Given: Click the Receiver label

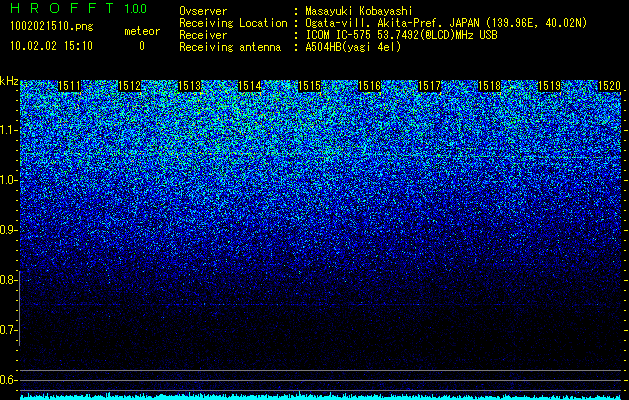Looking at the screenshot, I should (x=203, y=35).
